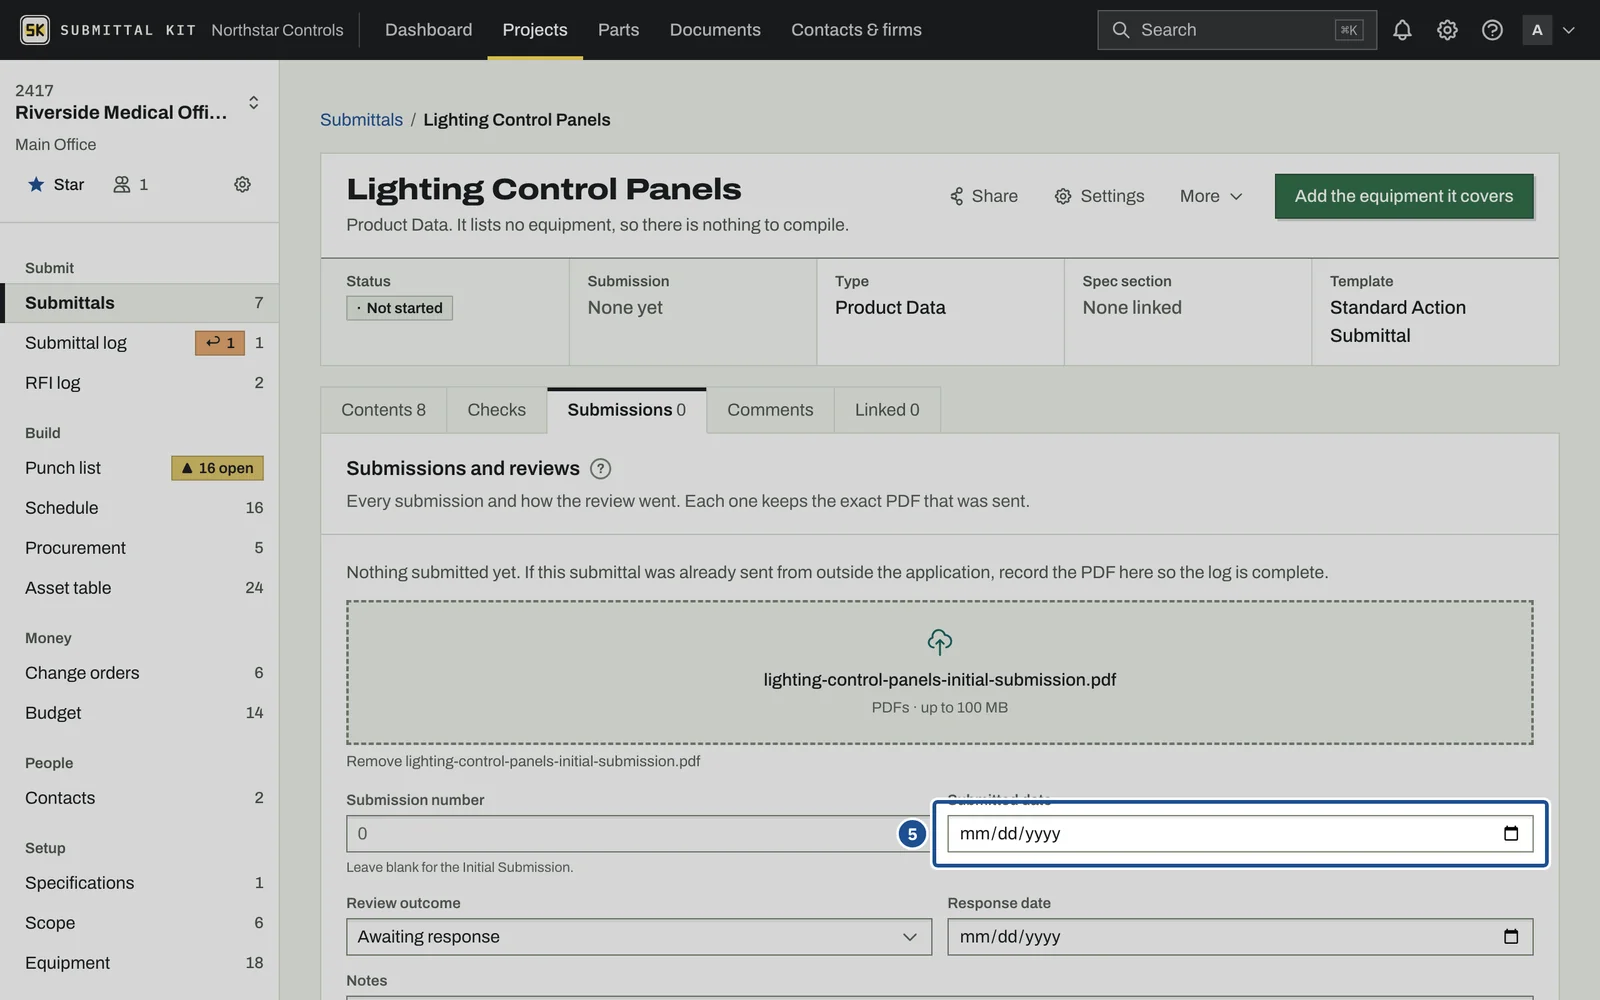This screenshot has width=1600, height=1000.
Task: Open Contacts in sidebar
Action: [x=140, y=798]
